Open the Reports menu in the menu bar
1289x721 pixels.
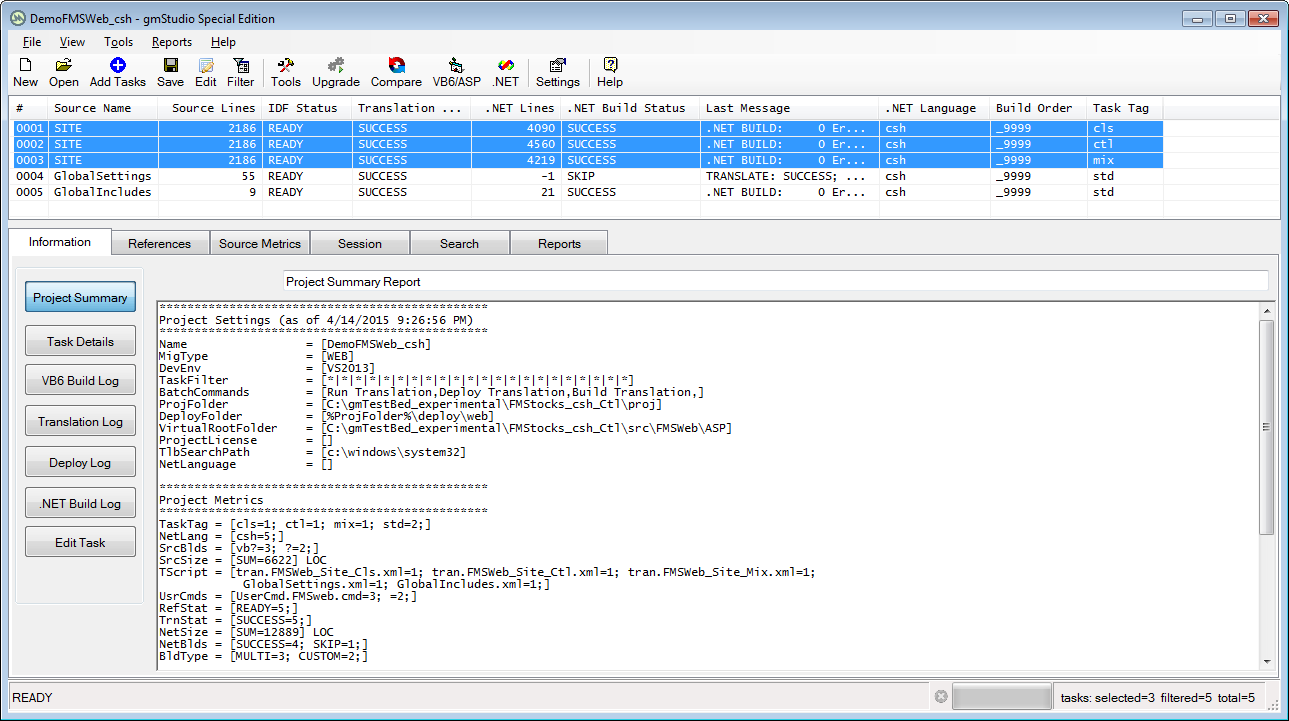tap(171, 42)
